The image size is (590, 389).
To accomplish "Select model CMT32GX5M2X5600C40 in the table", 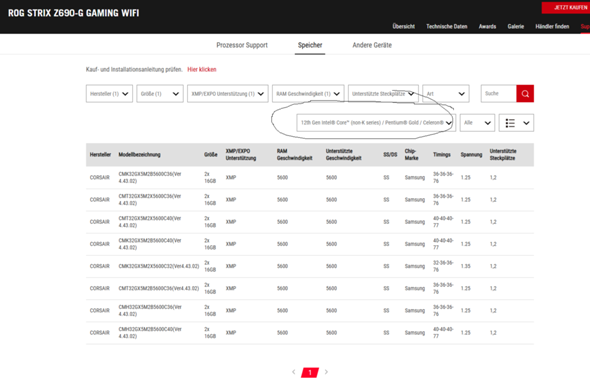I will coord(150,222).
